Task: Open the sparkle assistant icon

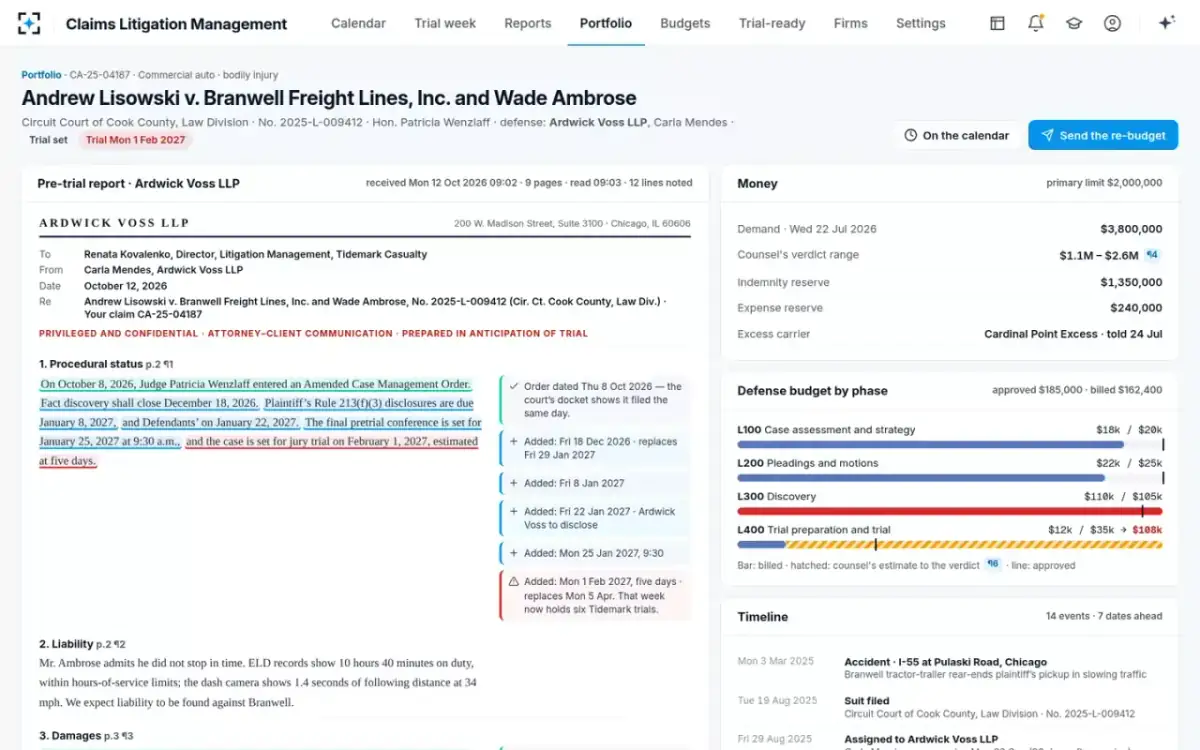Action: click(1166, 23)
